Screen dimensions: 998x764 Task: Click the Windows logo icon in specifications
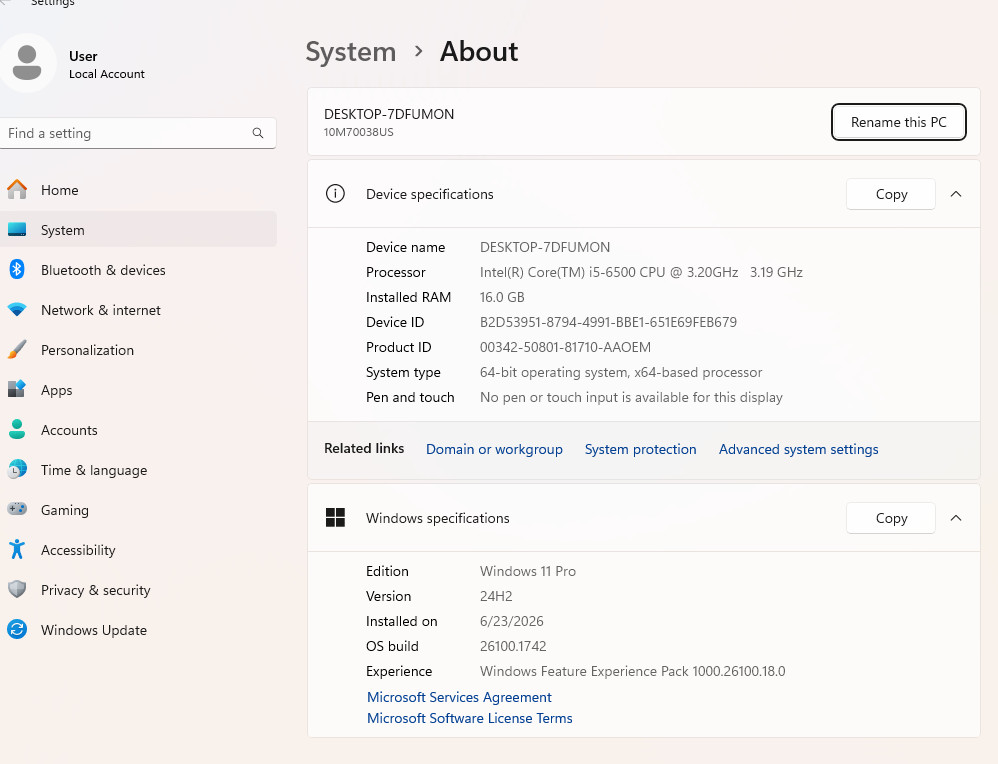335,518
